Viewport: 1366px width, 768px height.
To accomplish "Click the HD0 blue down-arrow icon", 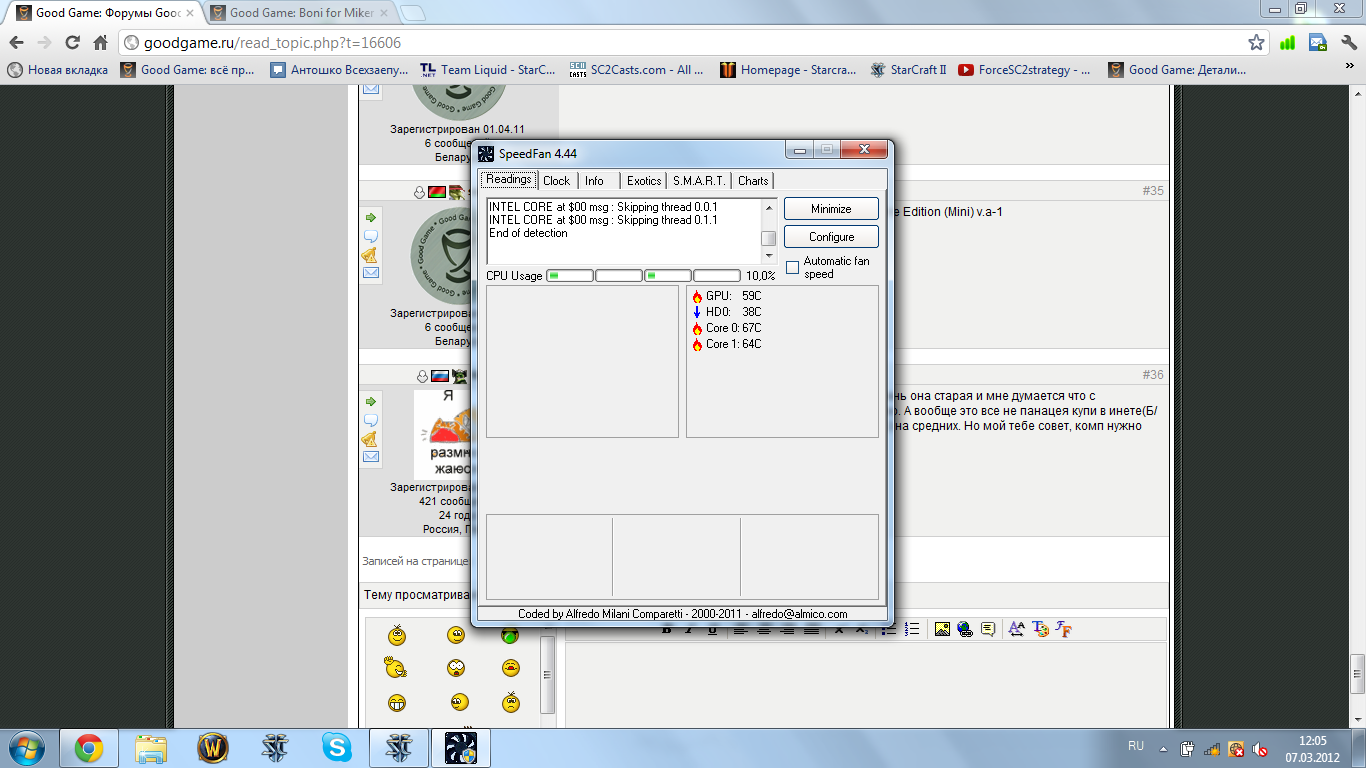I will point(697,312).
